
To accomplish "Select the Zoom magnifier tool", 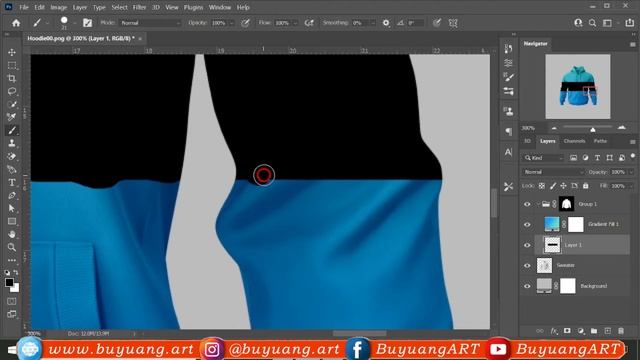I will (11, 247).
